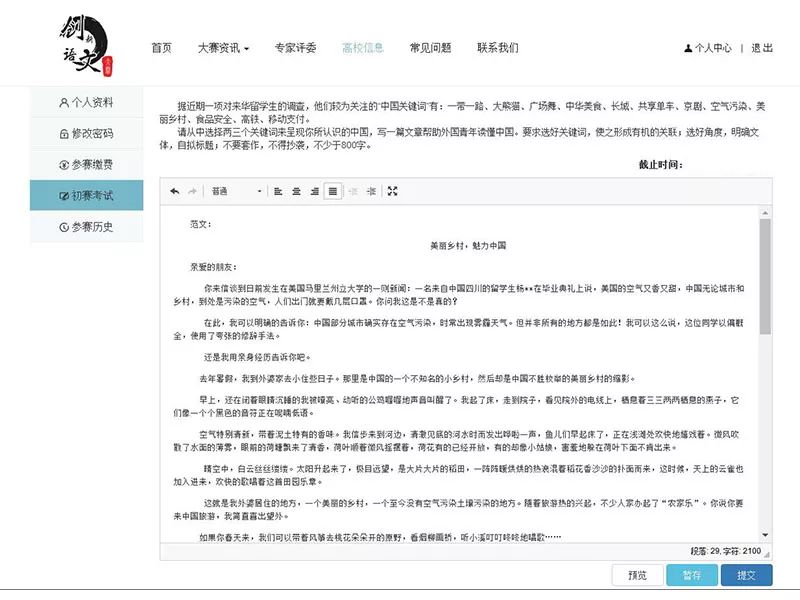Click the 退出 logout link
Image resolution: width=800 pixels, height=600 pixels.
[x=762, y=48]
